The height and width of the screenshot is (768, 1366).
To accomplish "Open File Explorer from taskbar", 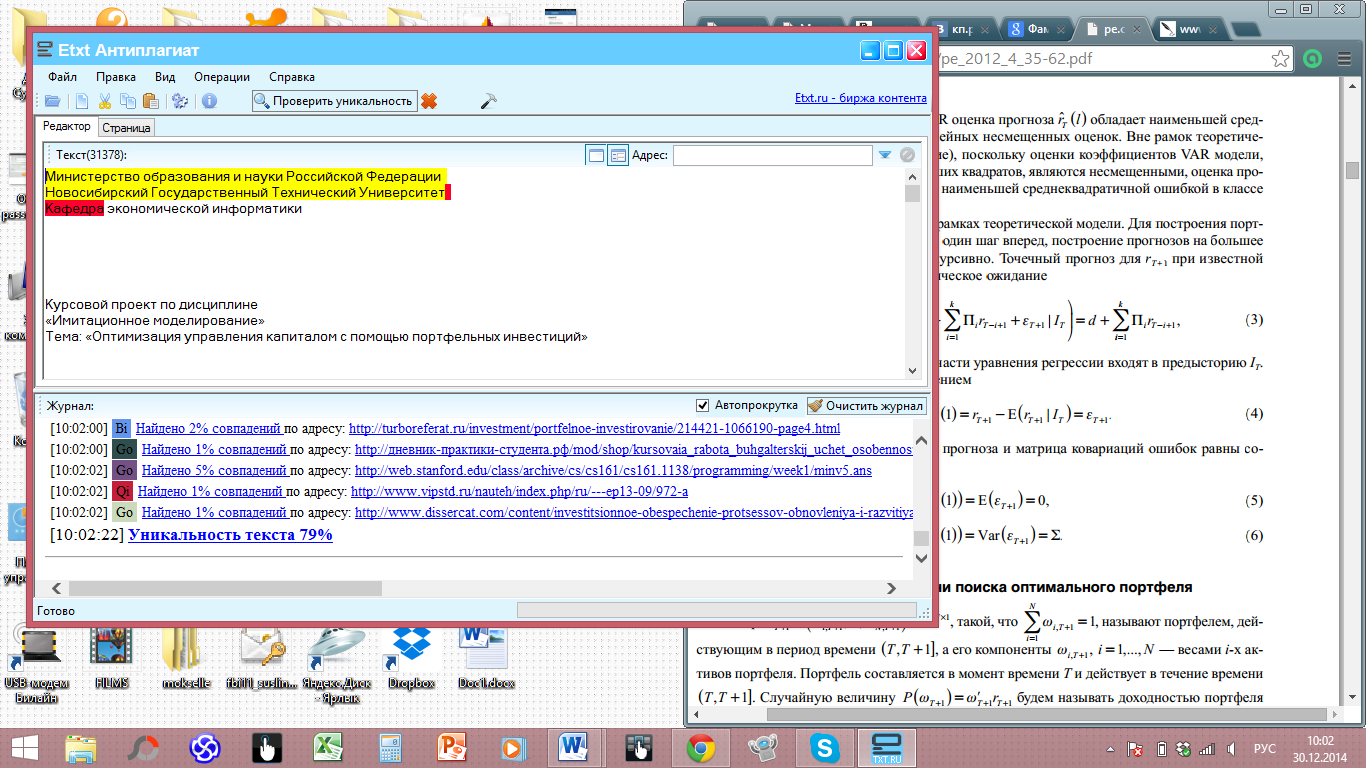I will point(80,746).
